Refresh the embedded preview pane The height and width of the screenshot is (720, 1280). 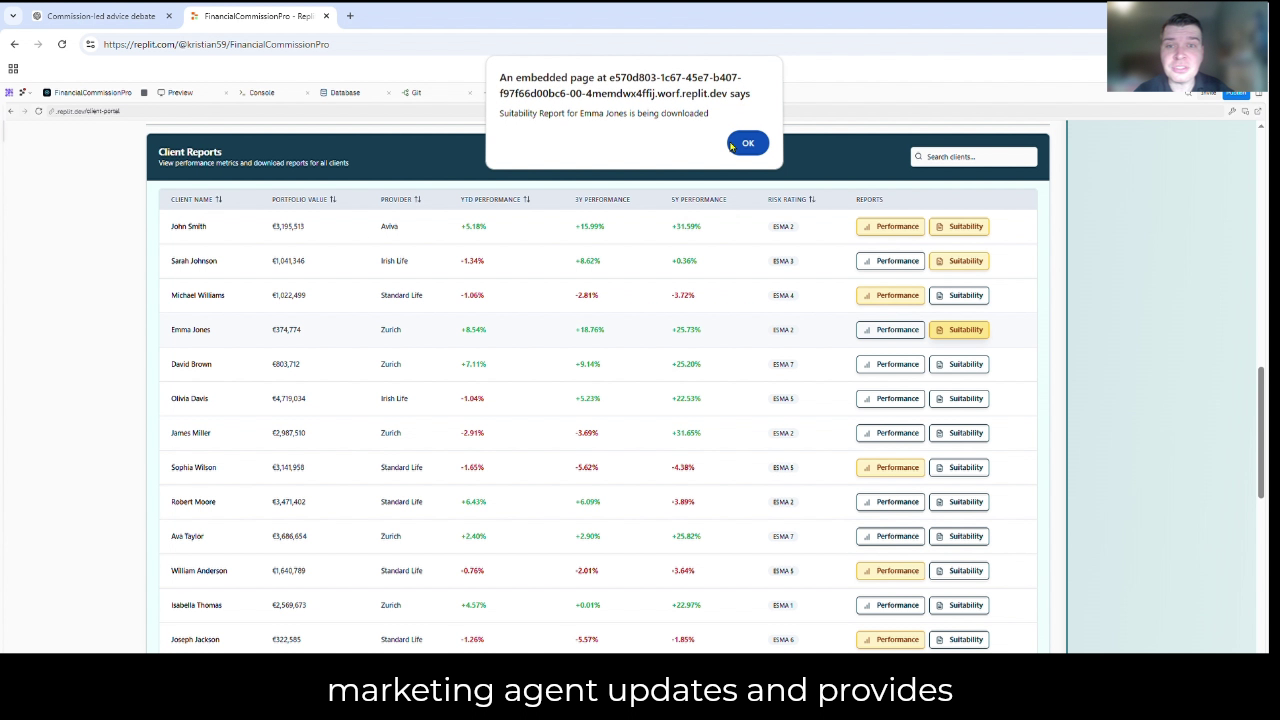click(38, 111)
